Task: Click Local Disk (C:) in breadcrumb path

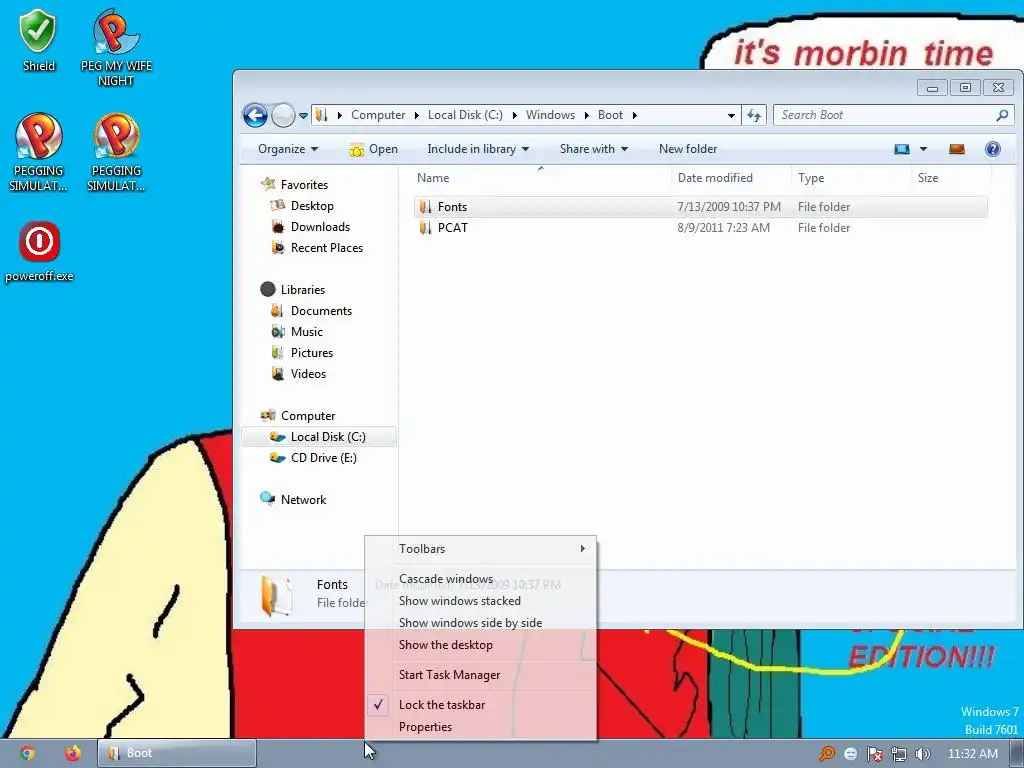Action: [x=465, y=115]
